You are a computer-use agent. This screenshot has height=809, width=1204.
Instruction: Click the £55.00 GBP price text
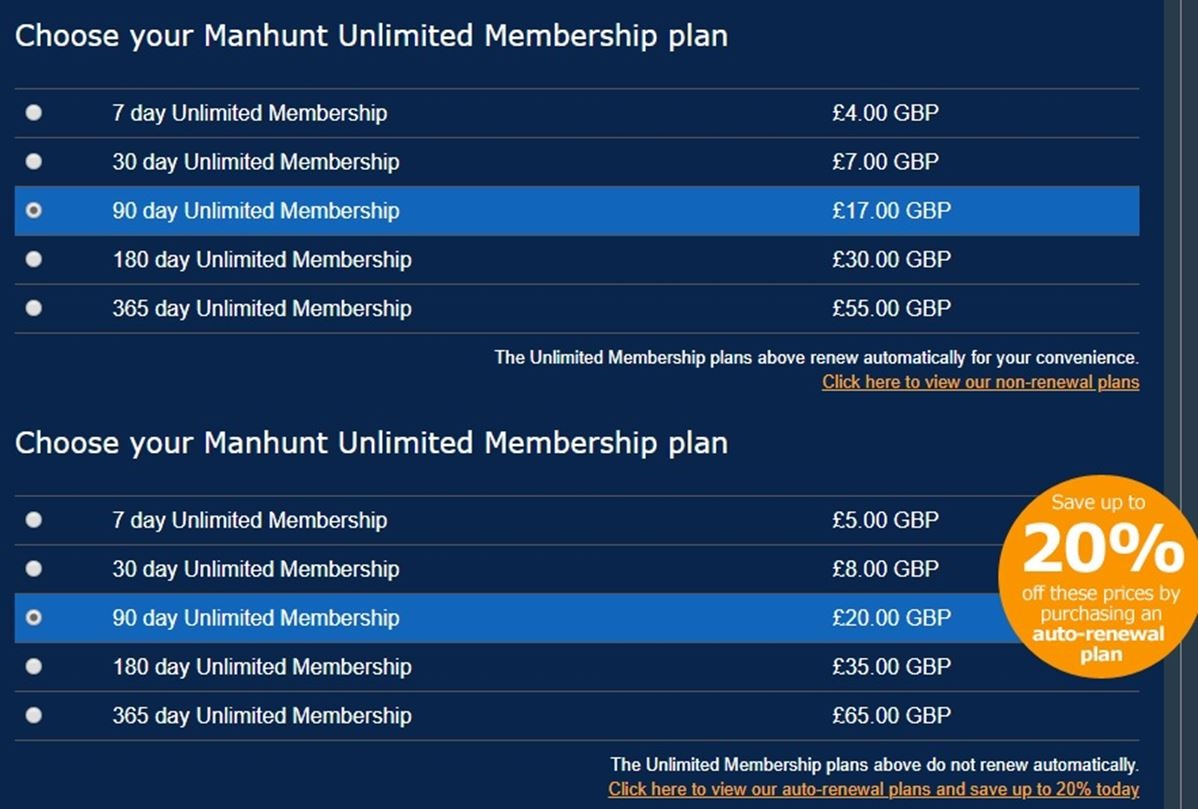coord(890,308)
